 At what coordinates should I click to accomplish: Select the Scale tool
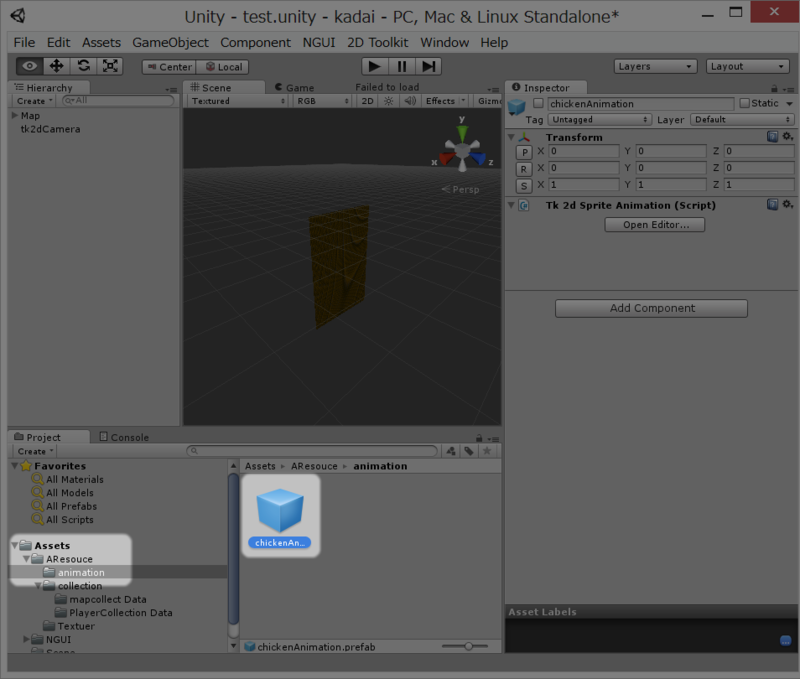point(110,66)
